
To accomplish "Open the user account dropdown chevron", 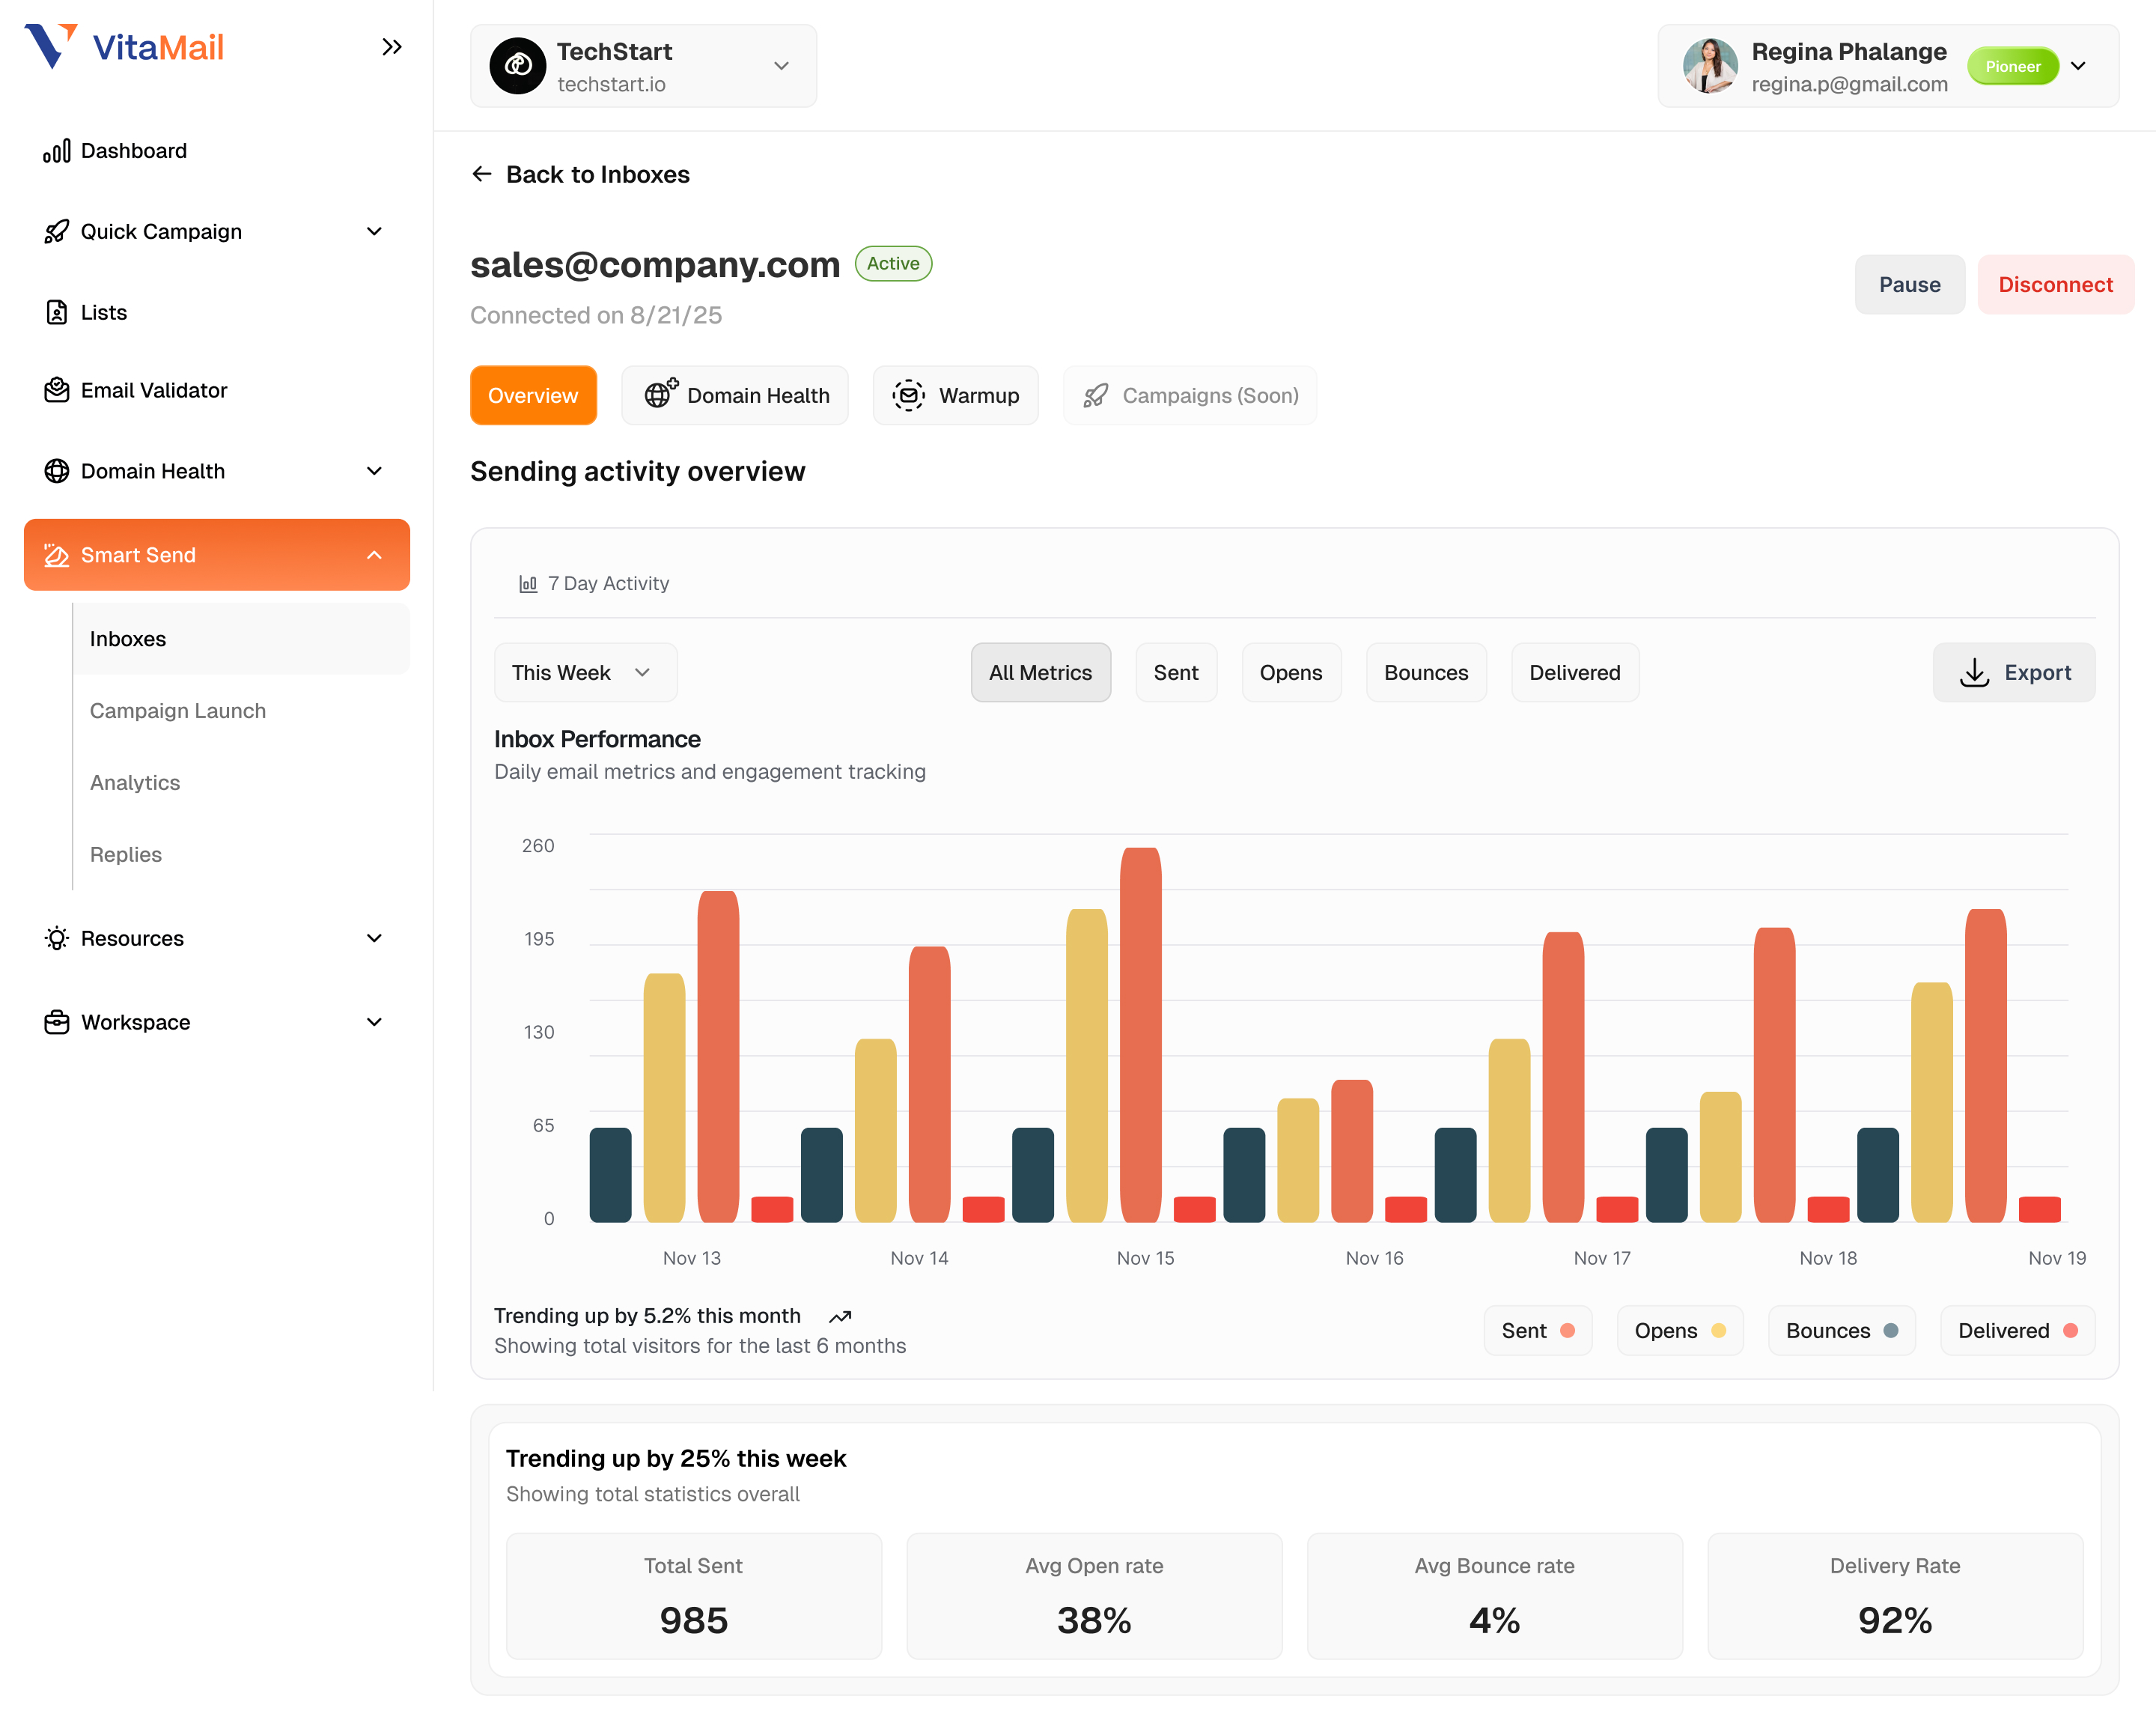I will 2078,66.
